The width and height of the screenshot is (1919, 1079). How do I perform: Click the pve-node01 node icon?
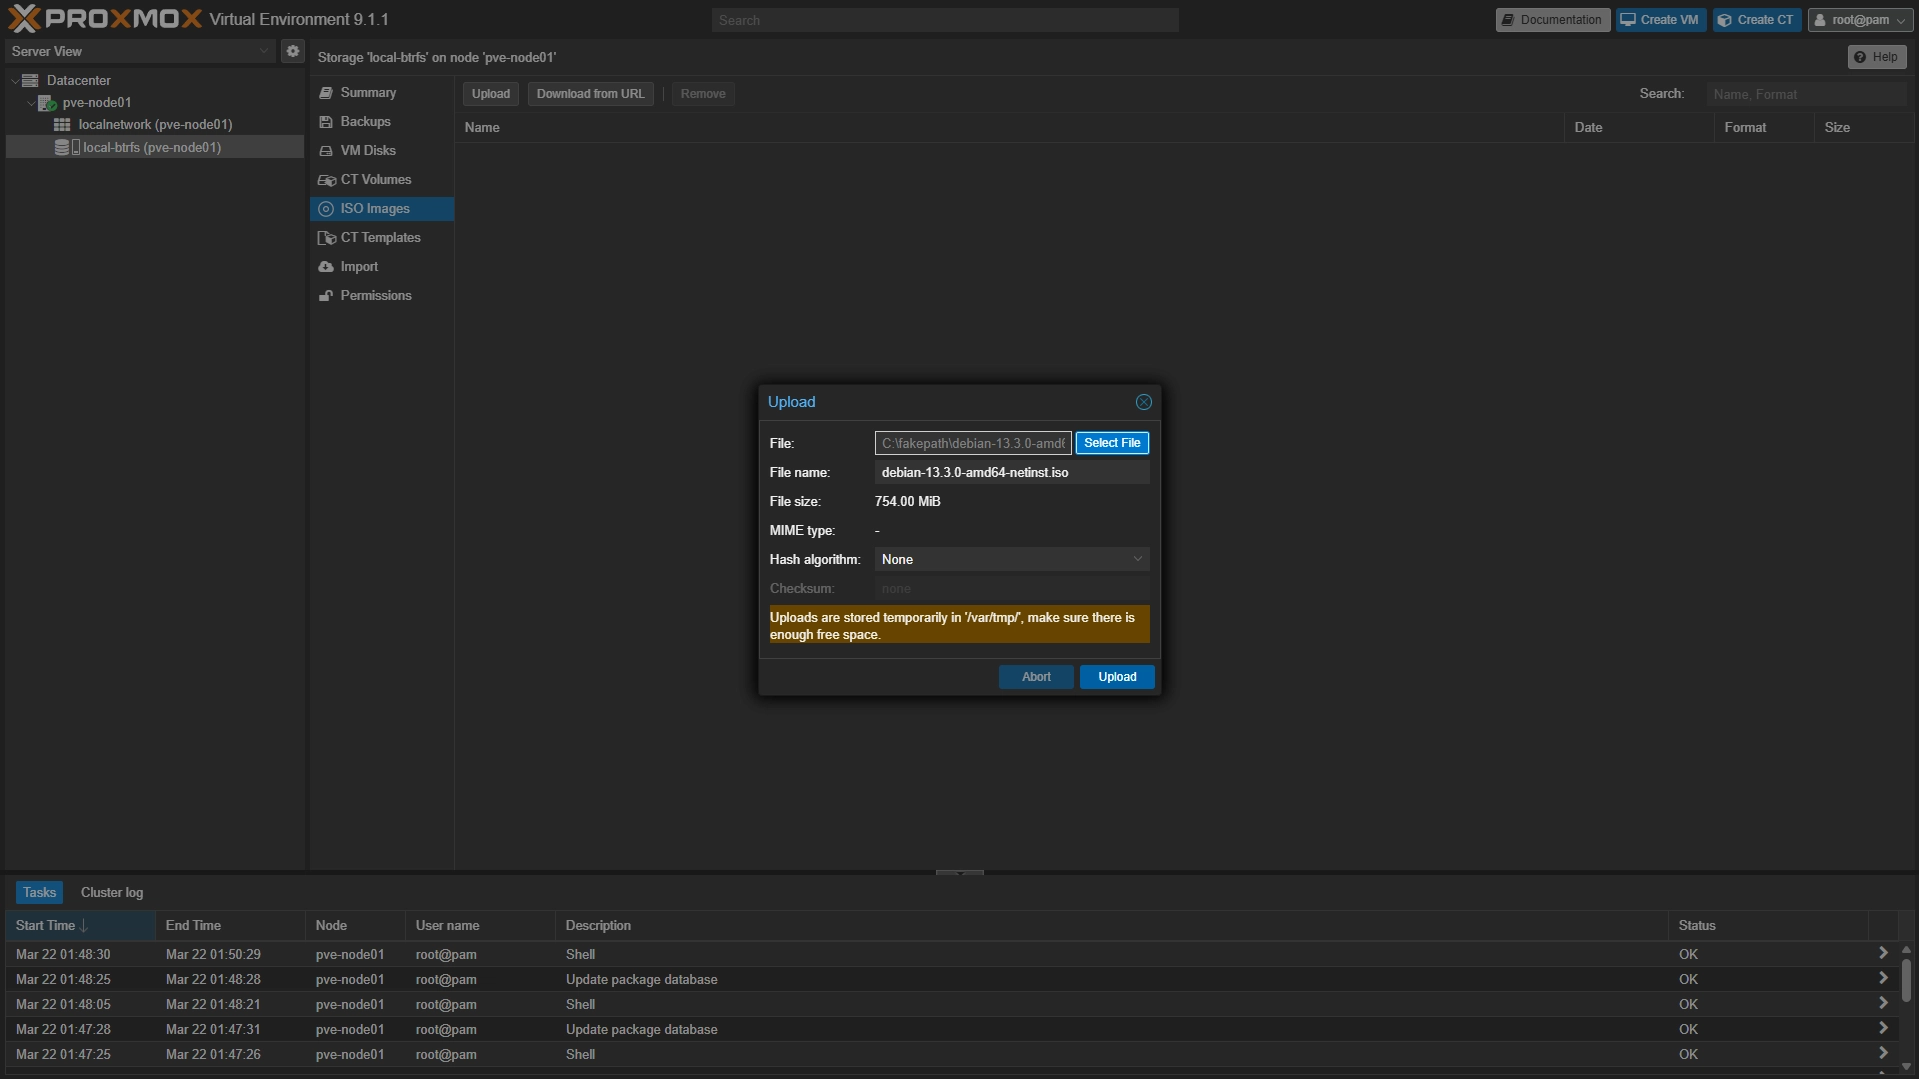[47, 103]
